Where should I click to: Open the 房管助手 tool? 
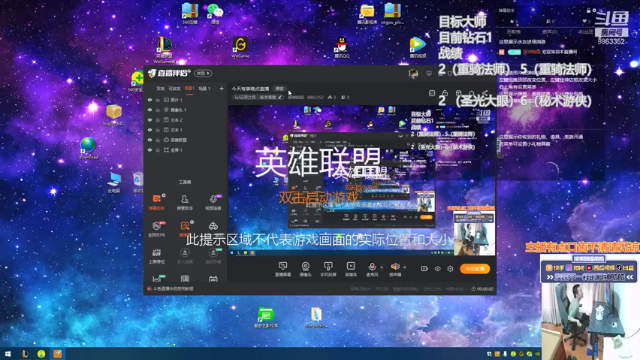[184, 202]
